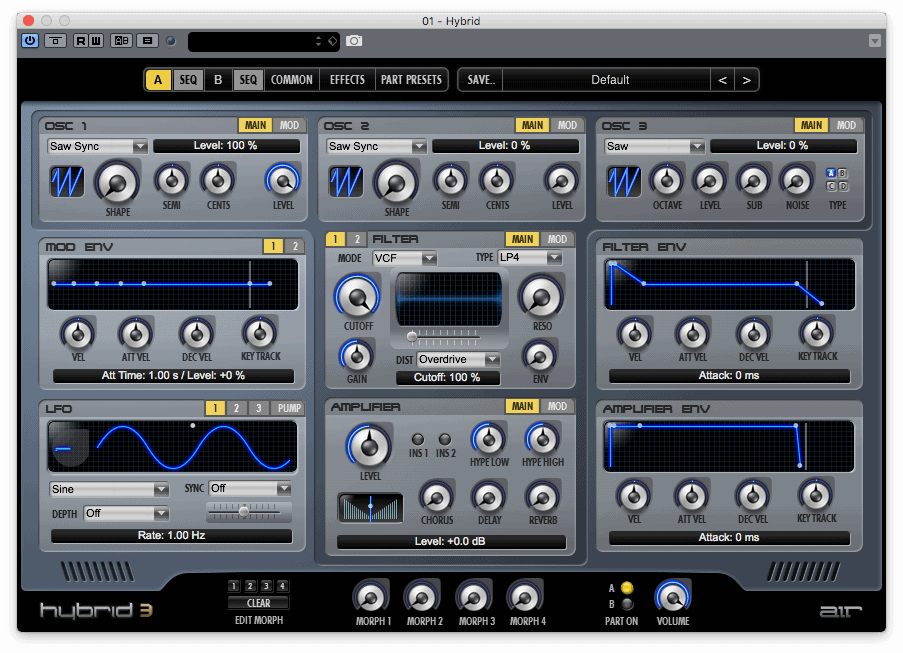
Task: Toggle the A/B compare button
Action: (121, 41)
